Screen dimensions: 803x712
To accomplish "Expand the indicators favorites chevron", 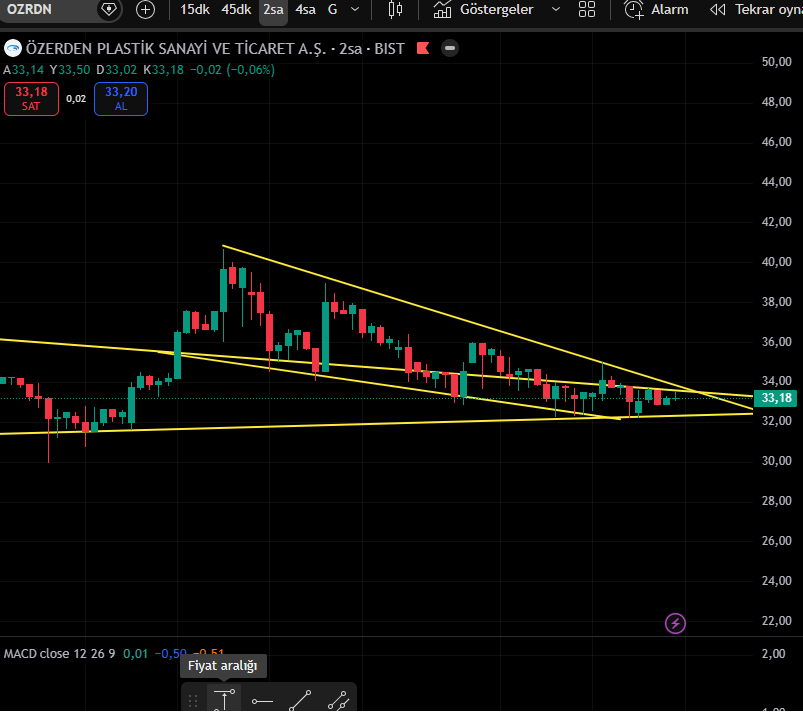I will pos(556,9).
